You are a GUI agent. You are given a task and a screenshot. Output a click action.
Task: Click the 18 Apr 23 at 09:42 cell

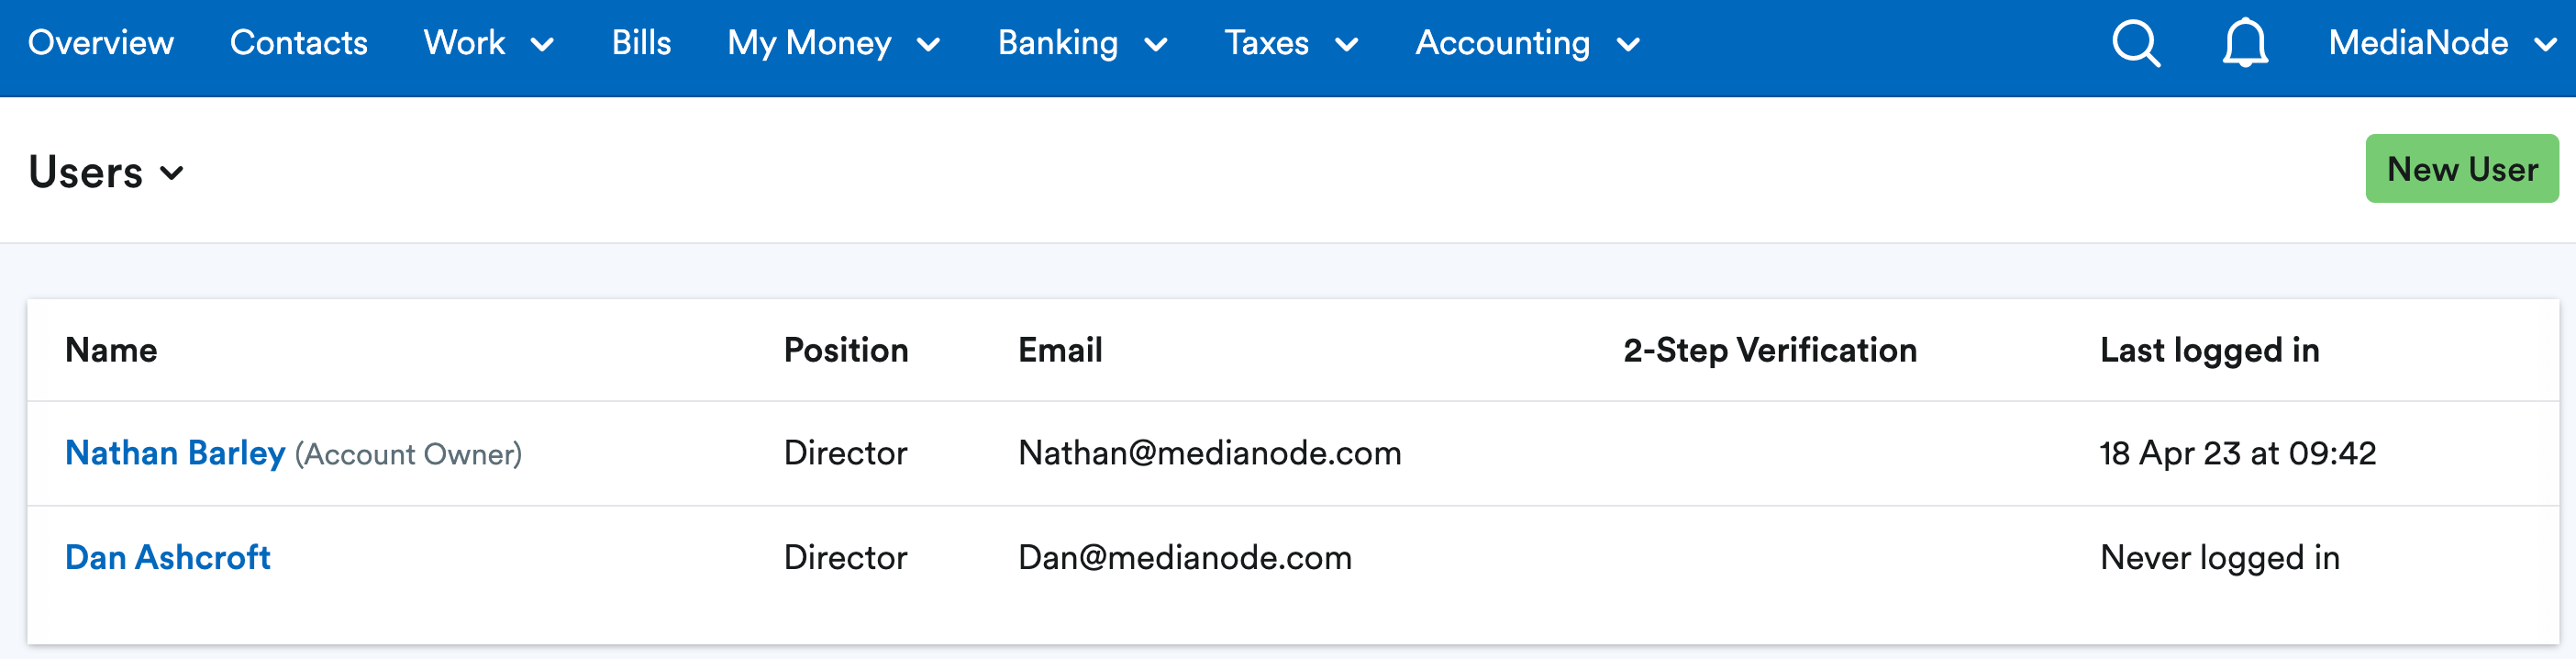[2238, 453]
